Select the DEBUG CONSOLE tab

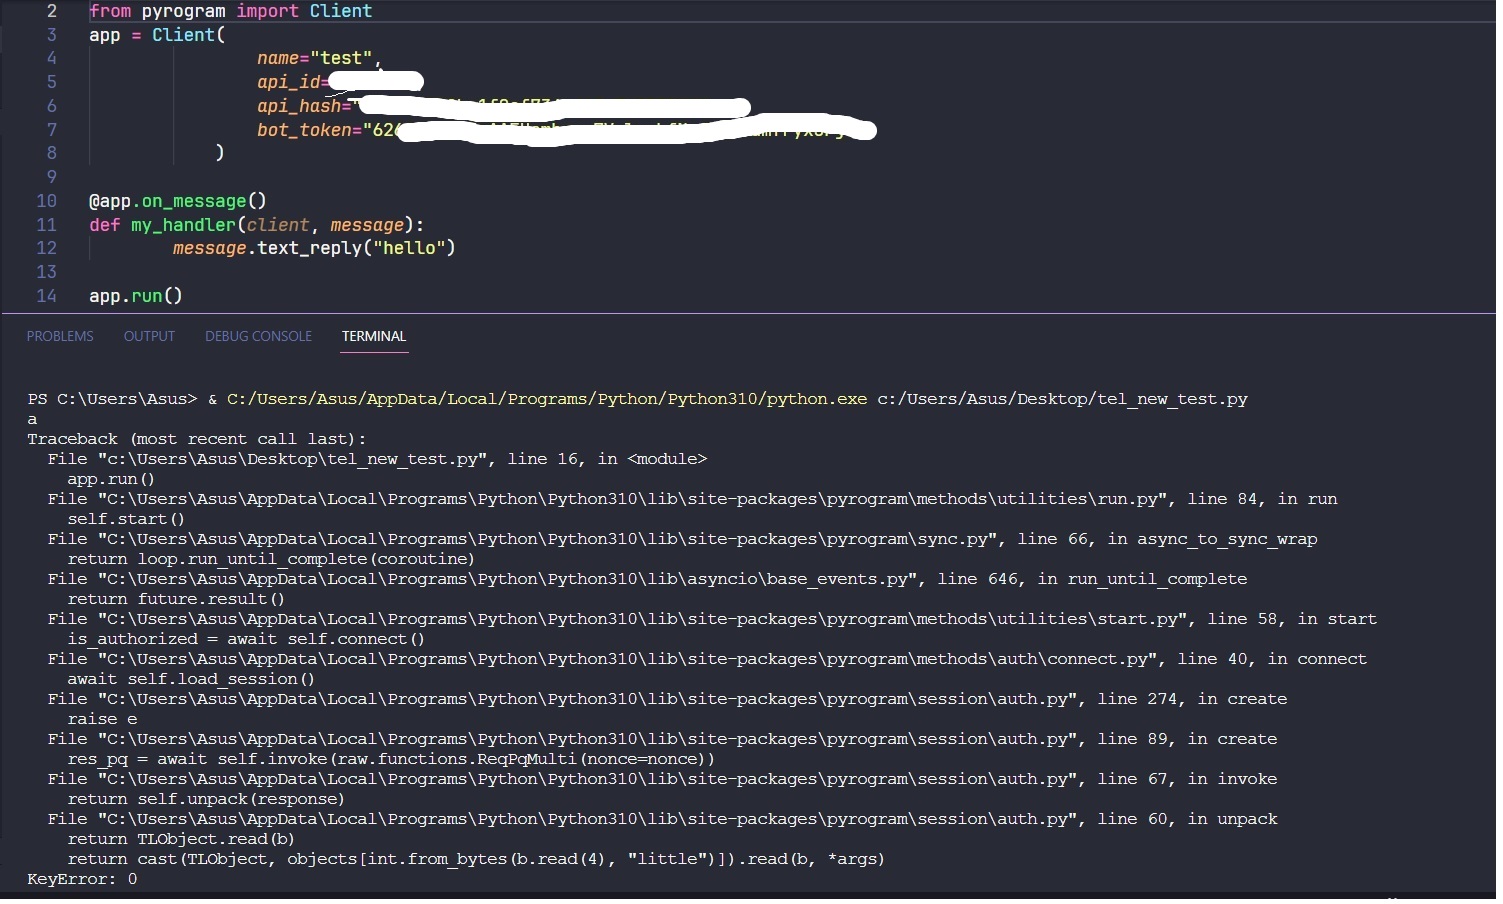pyautogui.click(x=258, y=336)
